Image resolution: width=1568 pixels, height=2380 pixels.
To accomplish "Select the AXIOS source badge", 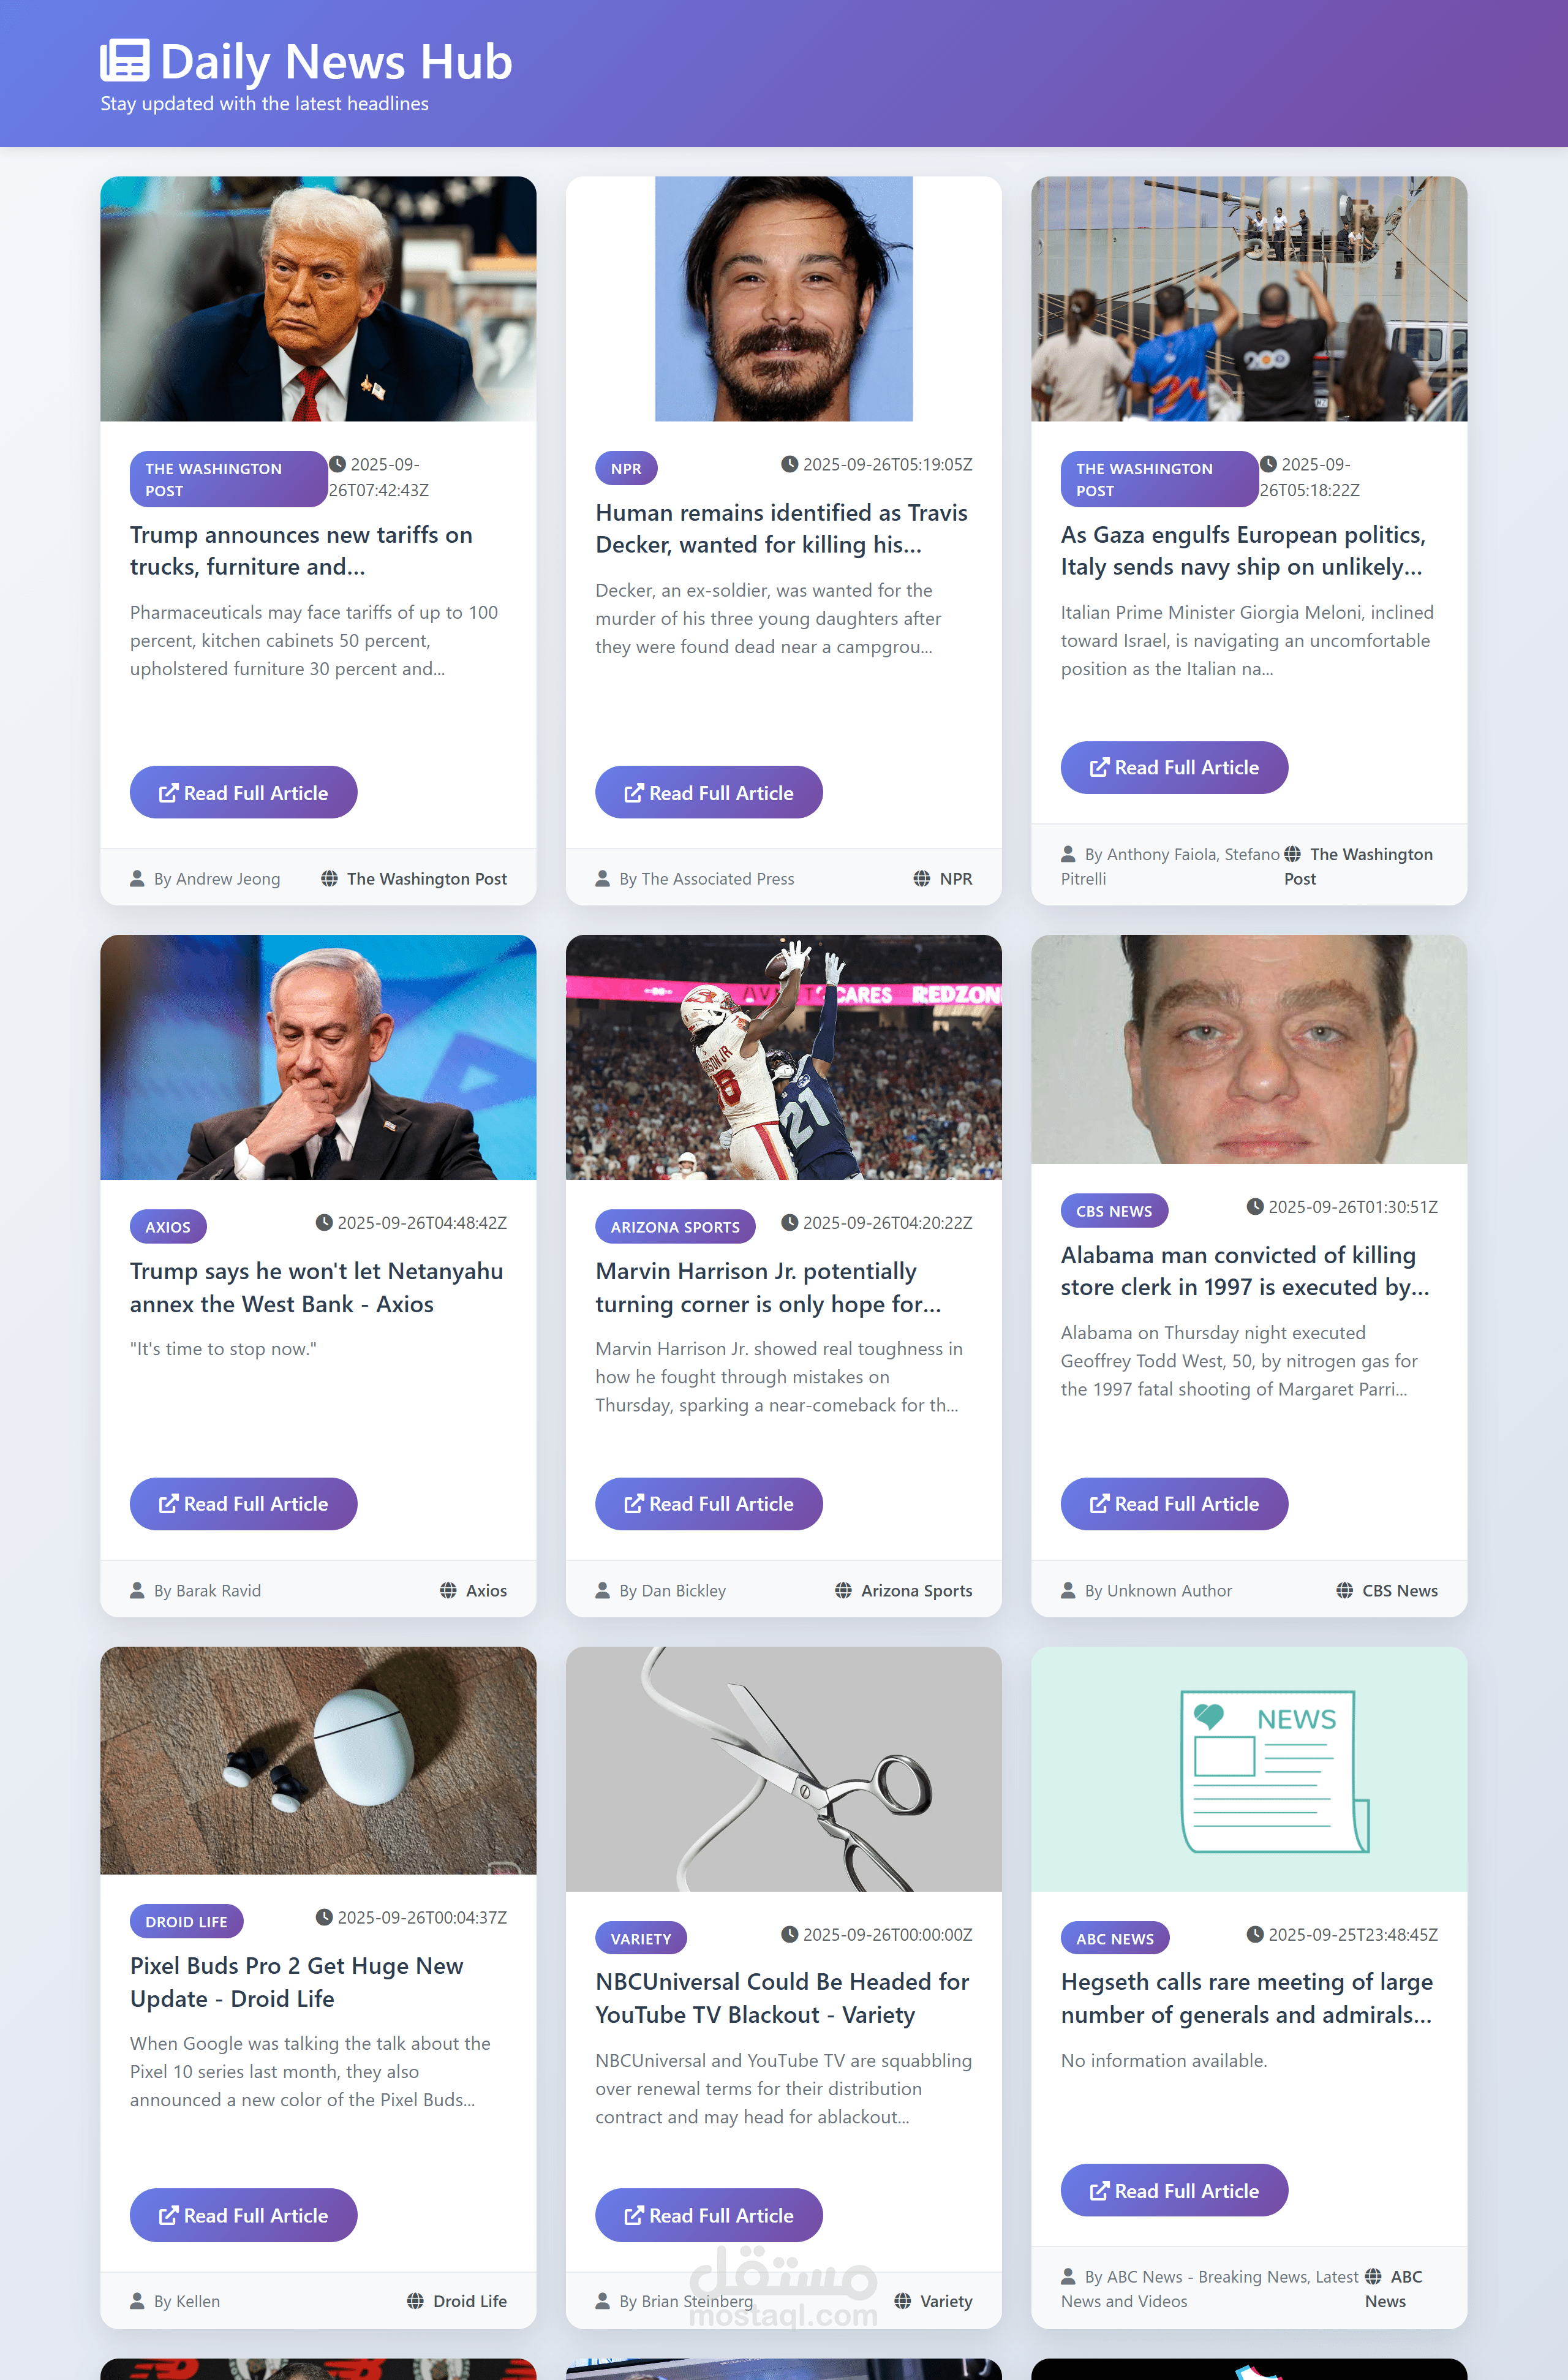I will point(168,1227).
